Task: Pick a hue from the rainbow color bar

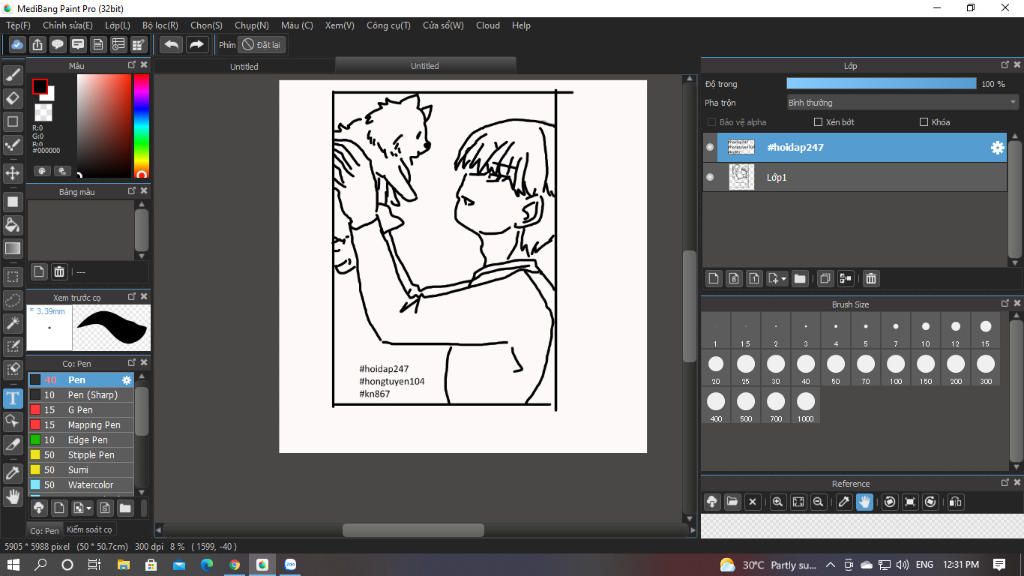Action: tap(141, 125)
